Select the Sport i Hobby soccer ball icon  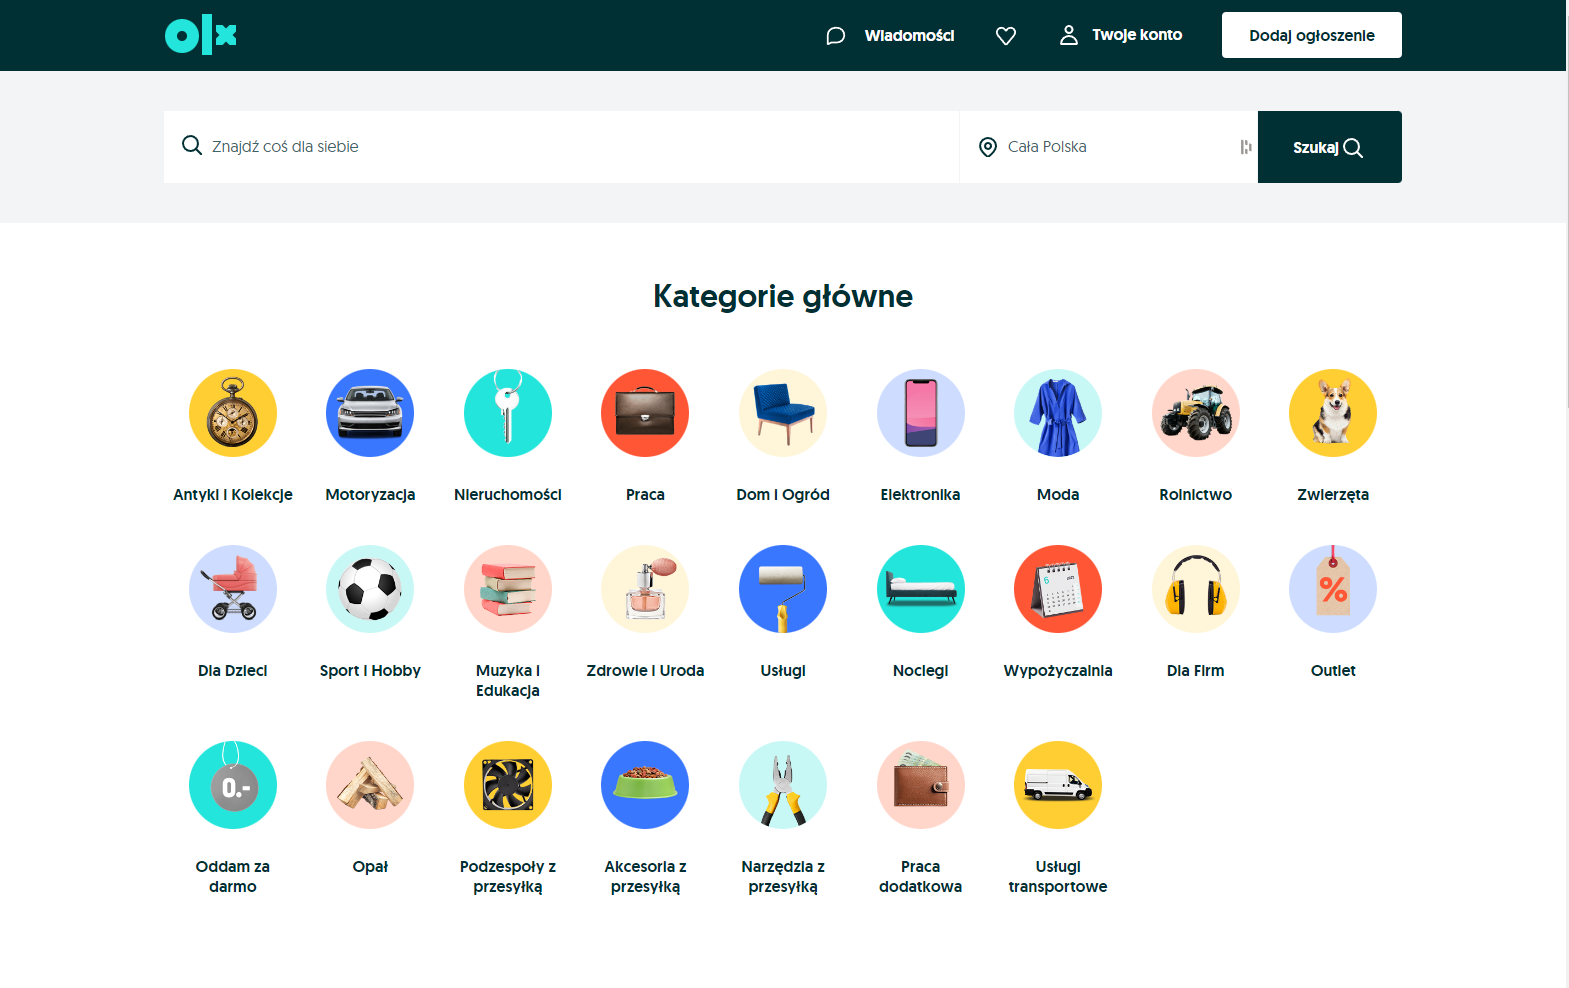(370, 589)
